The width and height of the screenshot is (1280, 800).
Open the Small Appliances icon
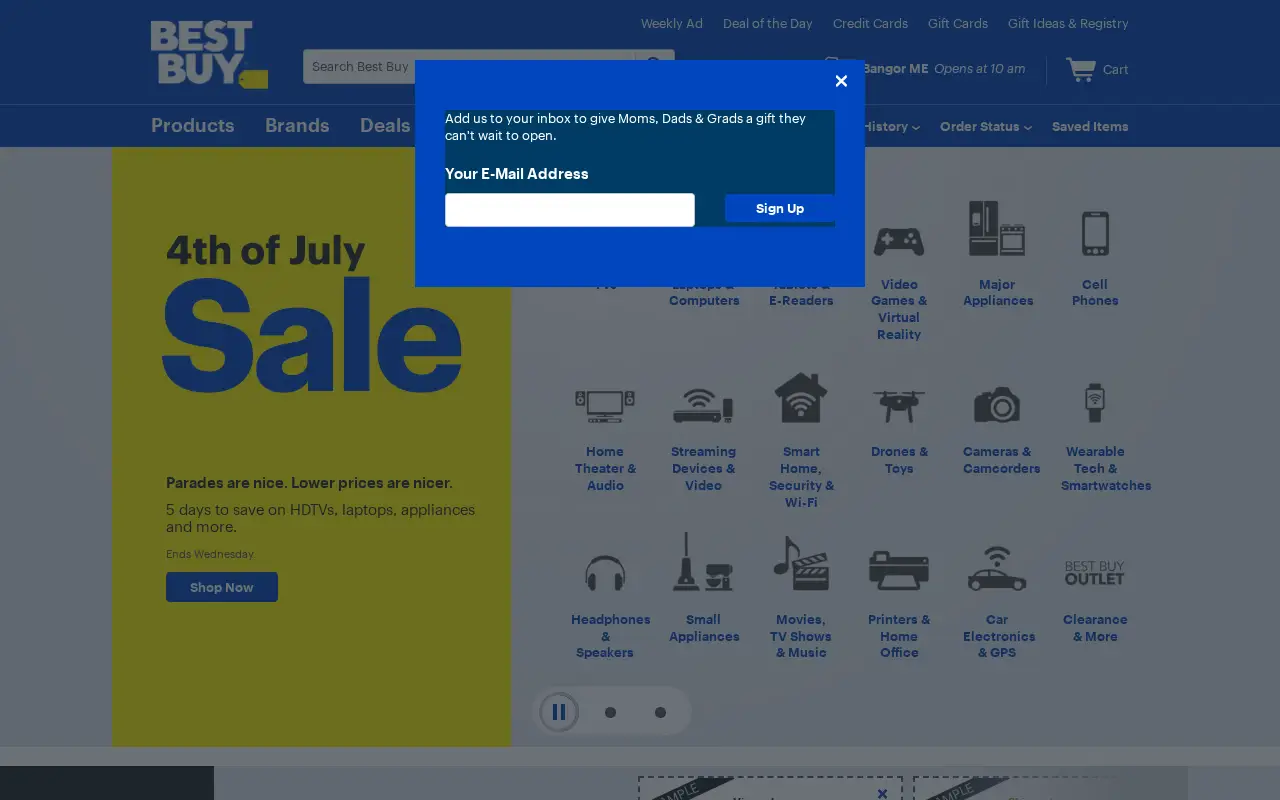pyautogui.click(x=703, y=562)
